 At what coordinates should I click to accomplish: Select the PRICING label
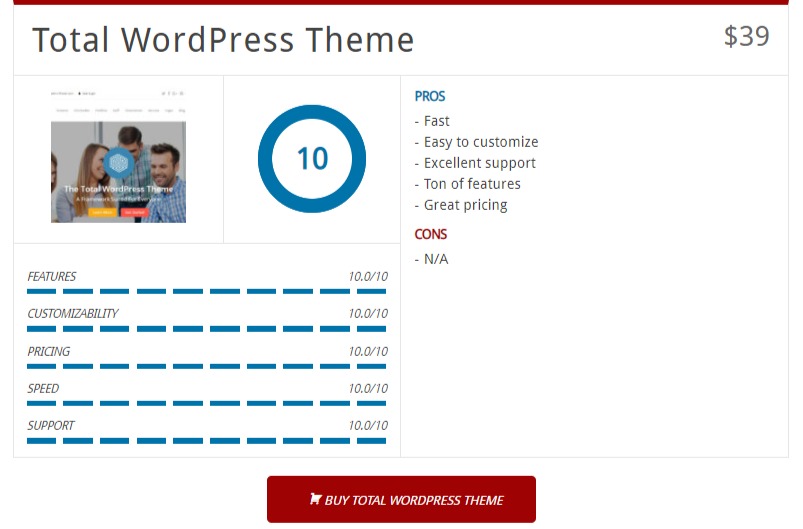[49, 351]
